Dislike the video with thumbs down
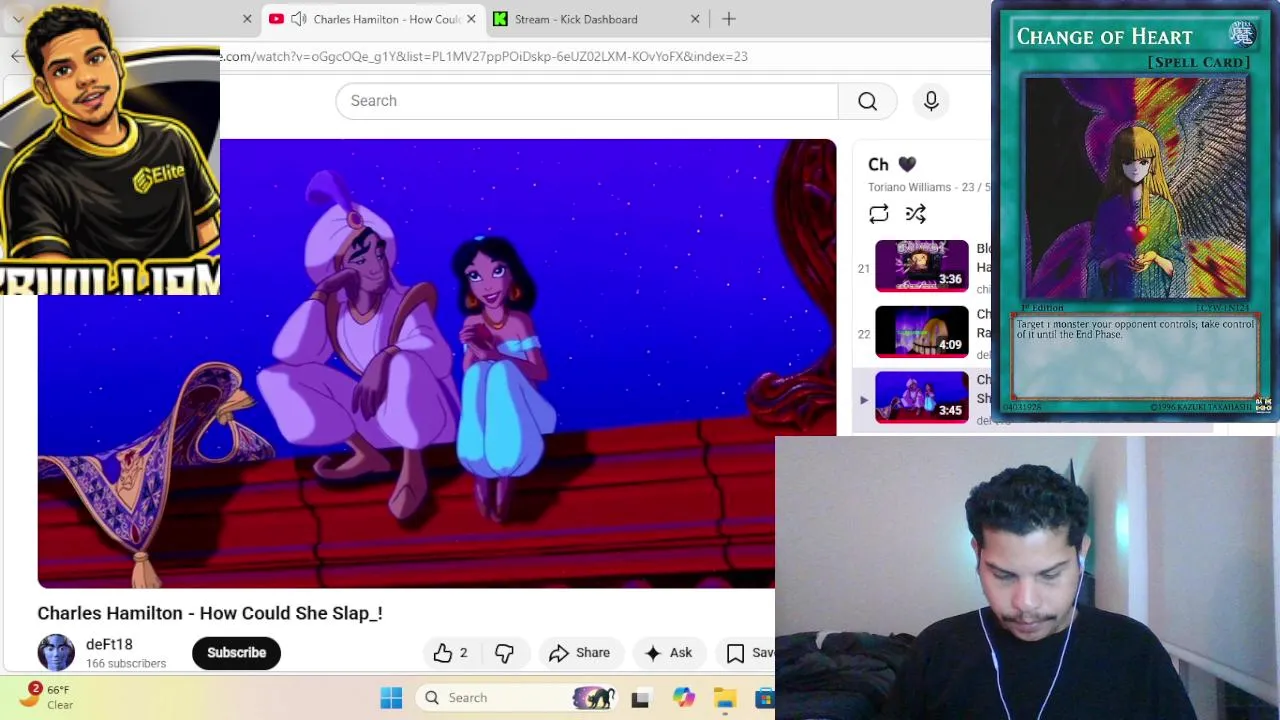The image size is (1280, 720). (504, 653)
